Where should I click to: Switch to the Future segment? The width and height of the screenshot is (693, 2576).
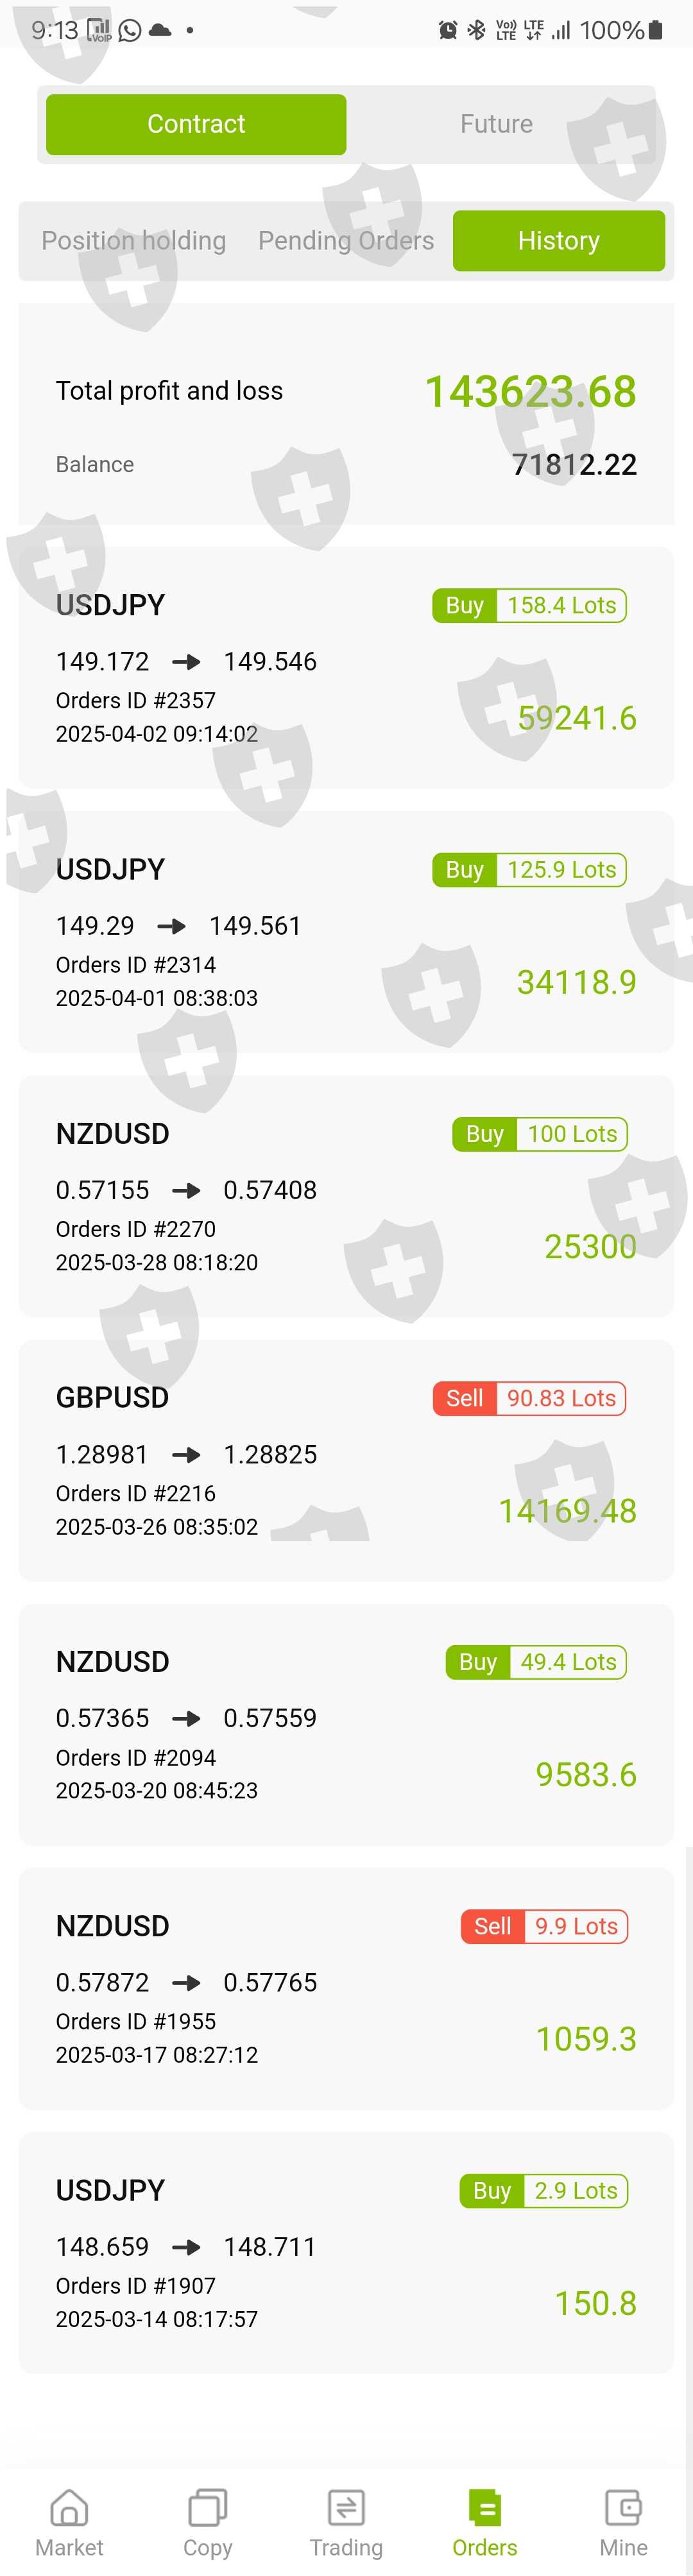click(x=496, y=124)
